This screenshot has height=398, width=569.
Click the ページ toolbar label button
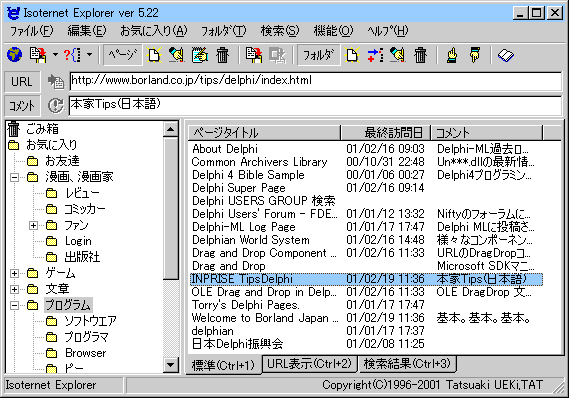123,55
